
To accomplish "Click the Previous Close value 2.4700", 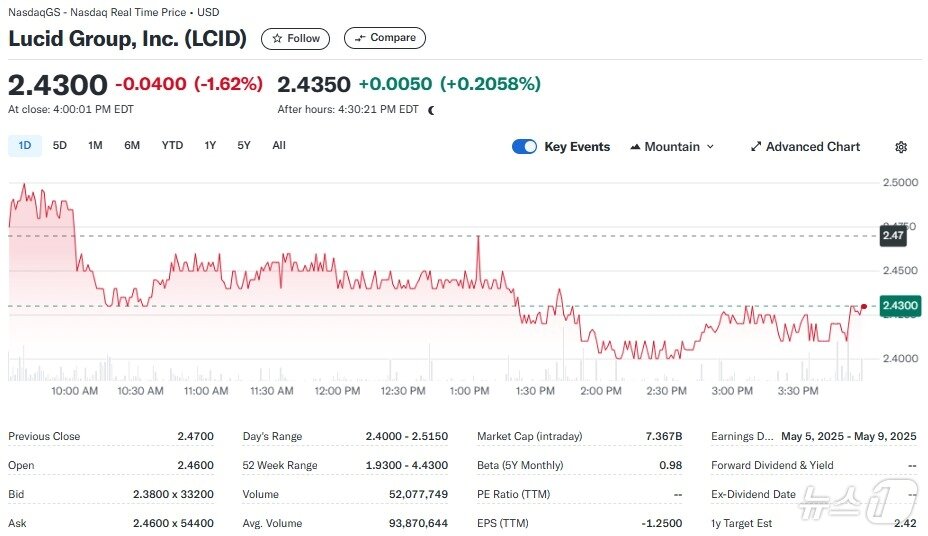I will point(195,436).
